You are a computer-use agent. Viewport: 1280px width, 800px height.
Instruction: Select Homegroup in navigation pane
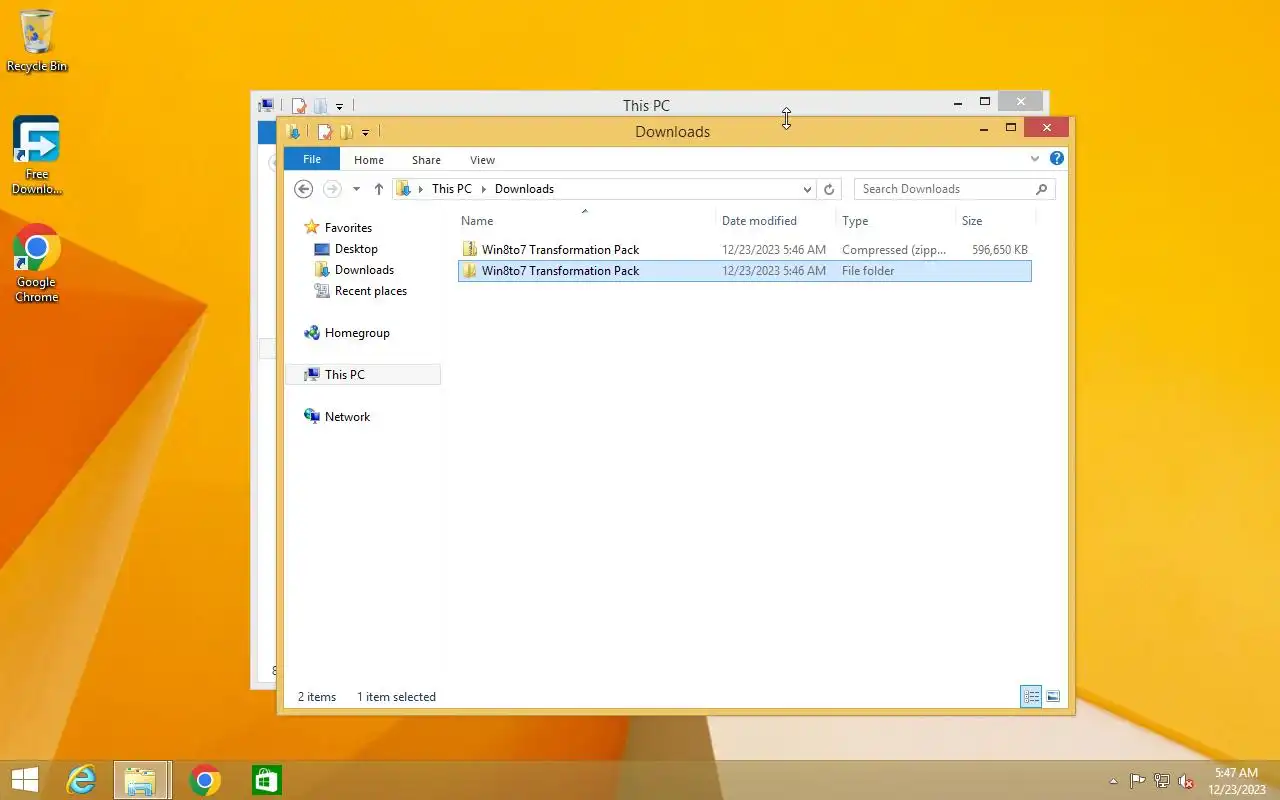tap(357, 333)
